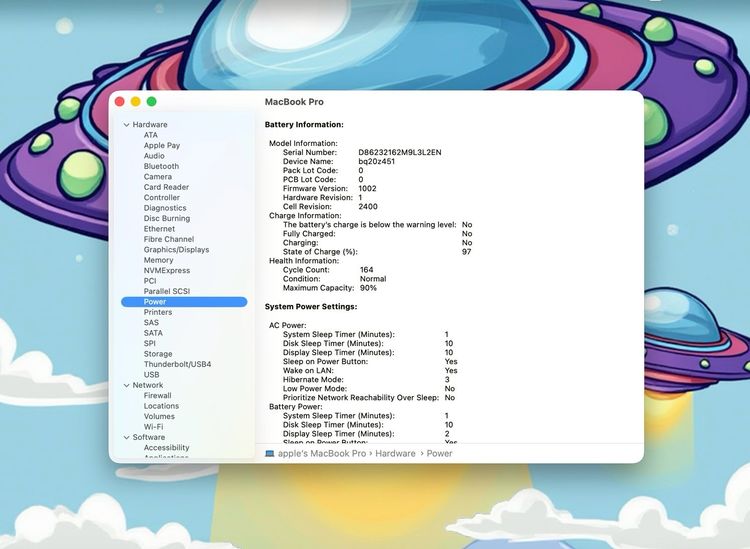Click AC Power Hibernate Mode value 3
The width and height of the screenshot is (750, 549).
pyautogui.click(x=447, y=380)
